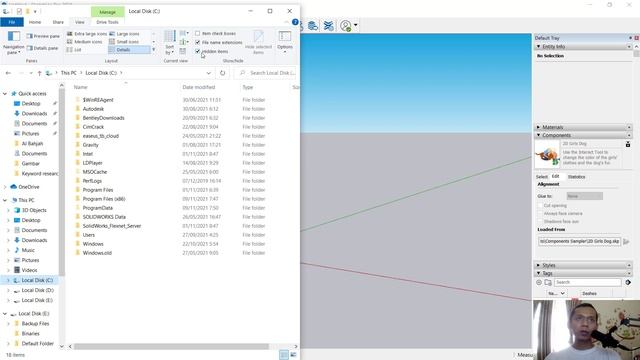Switch to the Home ribbon tab

click(35, 22)
